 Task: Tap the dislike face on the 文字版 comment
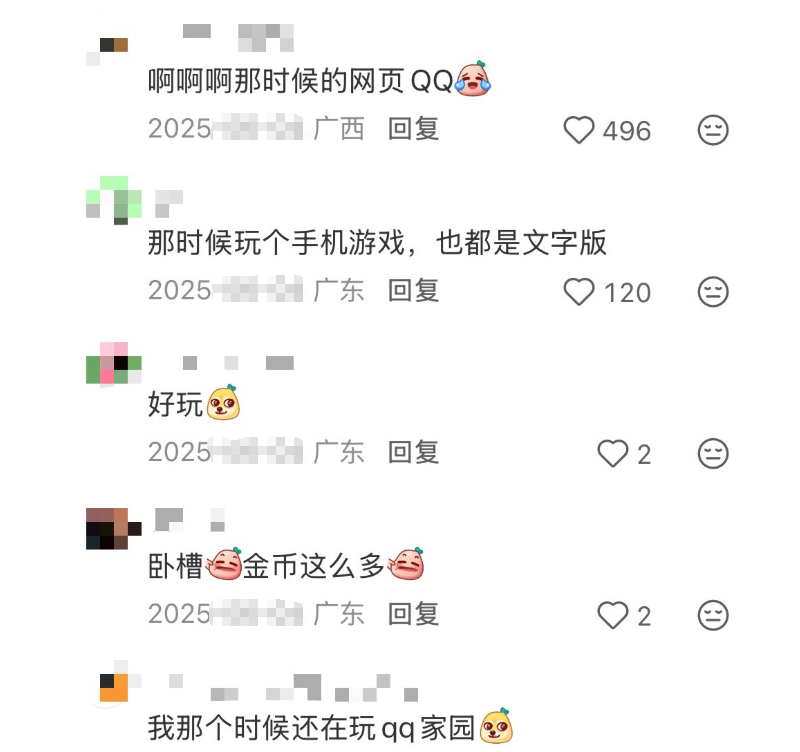[x=713, y=292]
